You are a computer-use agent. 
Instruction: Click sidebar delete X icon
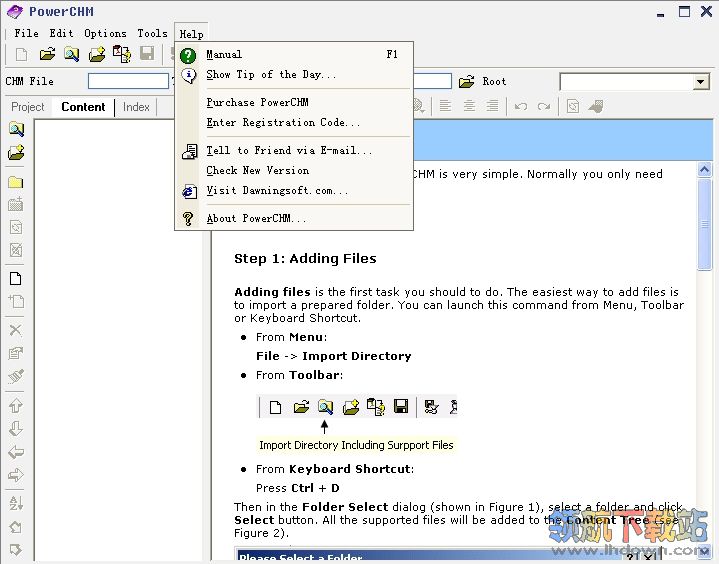pos(16,330)
